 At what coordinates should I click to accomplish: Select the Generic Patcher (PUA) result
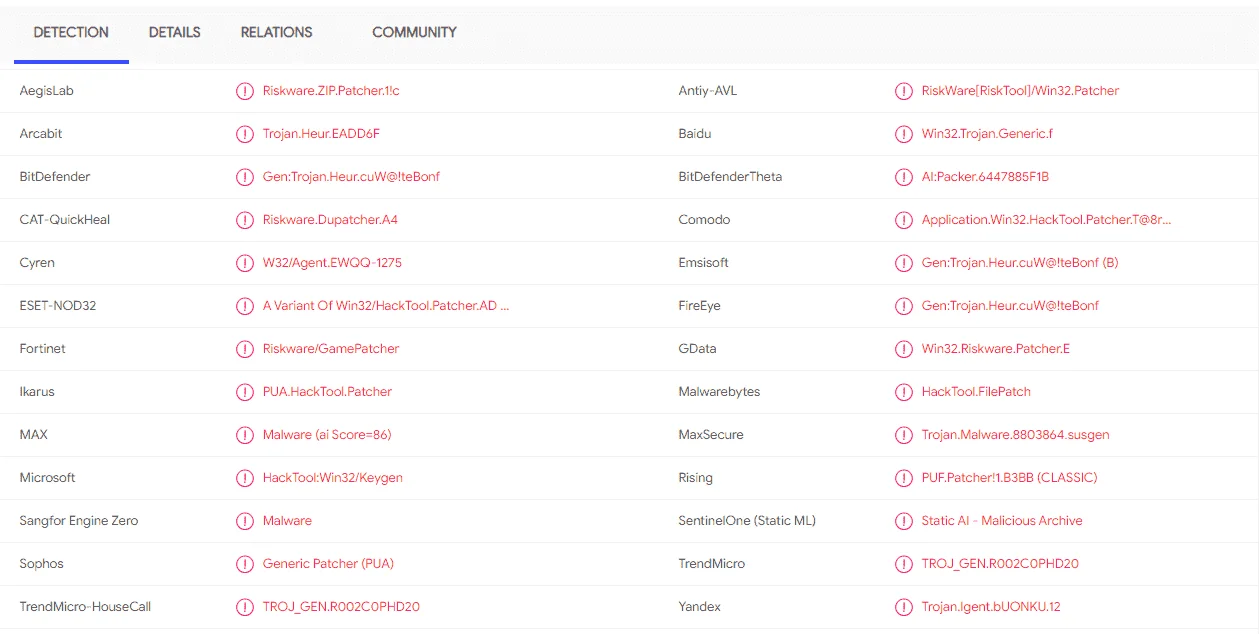(x=328, y=564)
